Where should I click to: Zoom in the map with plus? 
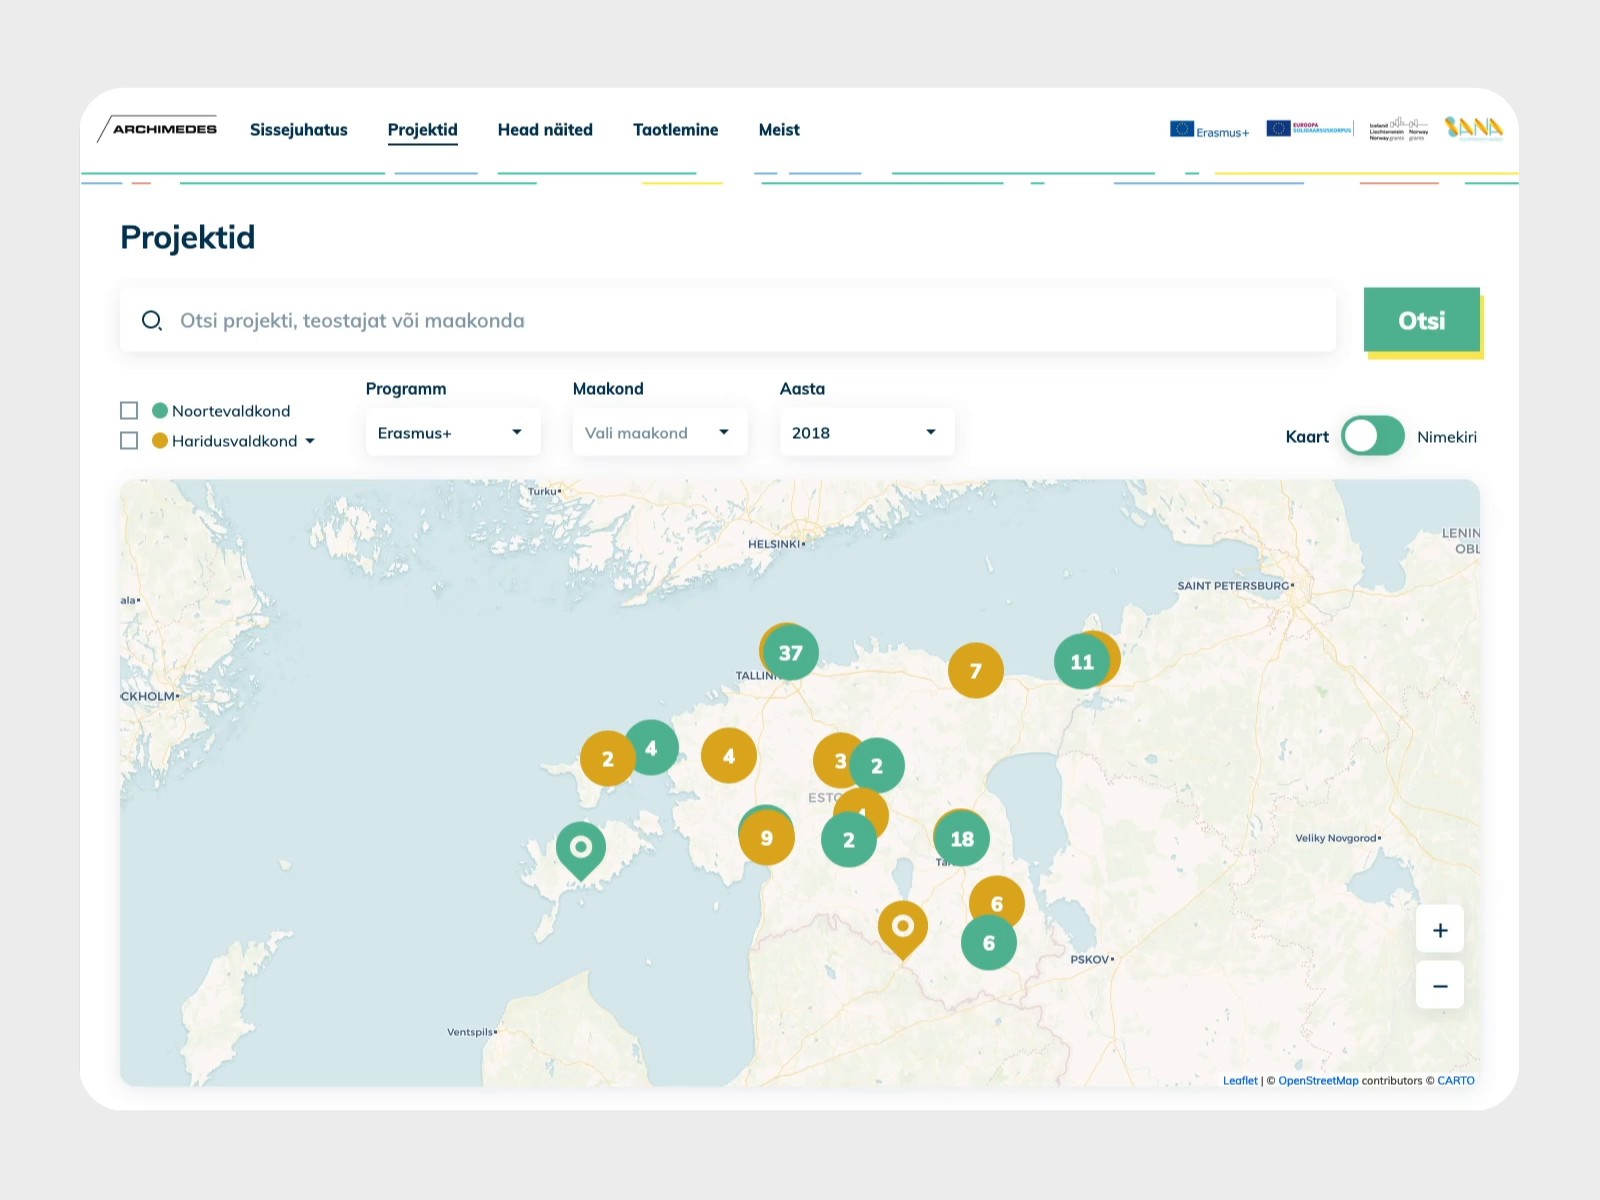pyautogui.click(x=1439, y=930)
